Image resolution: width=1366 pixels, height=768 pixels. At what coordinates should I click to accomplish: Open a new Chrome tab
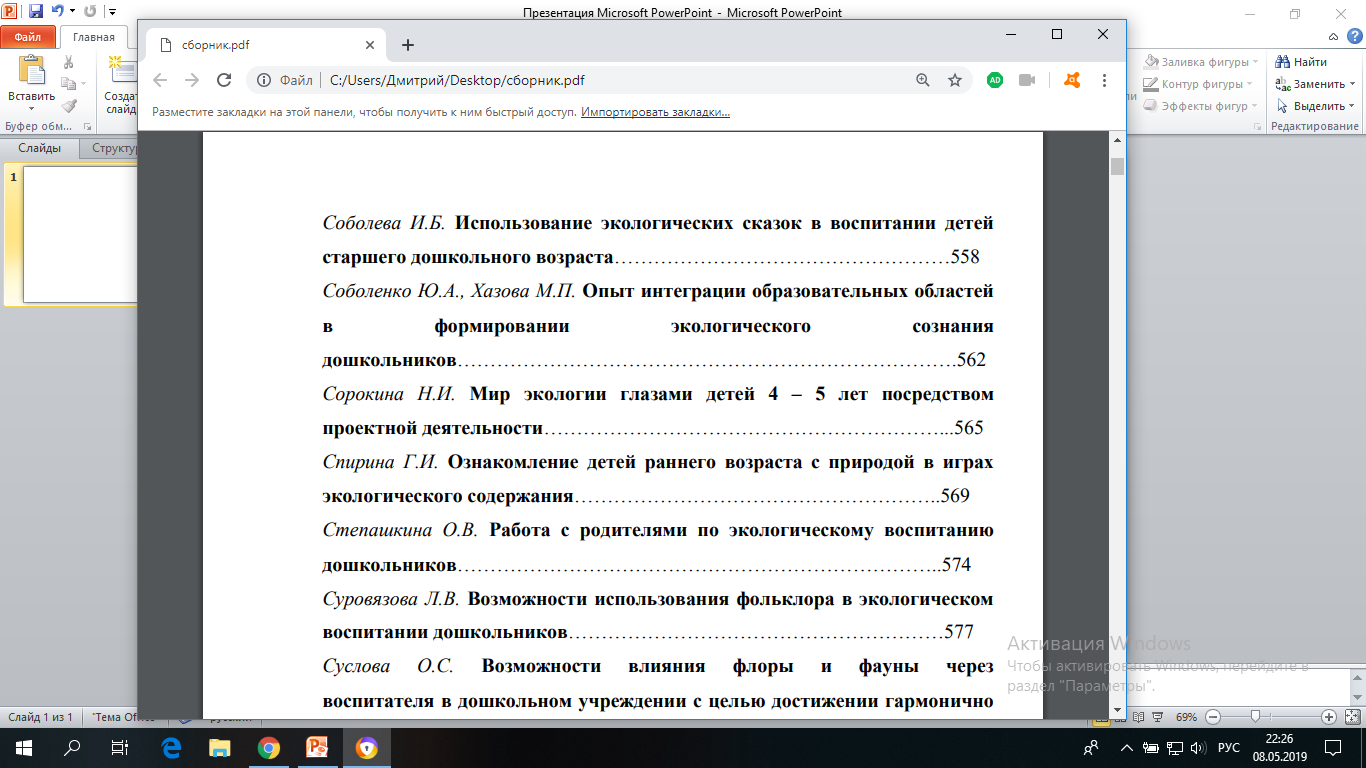click(x=408, y=45)
